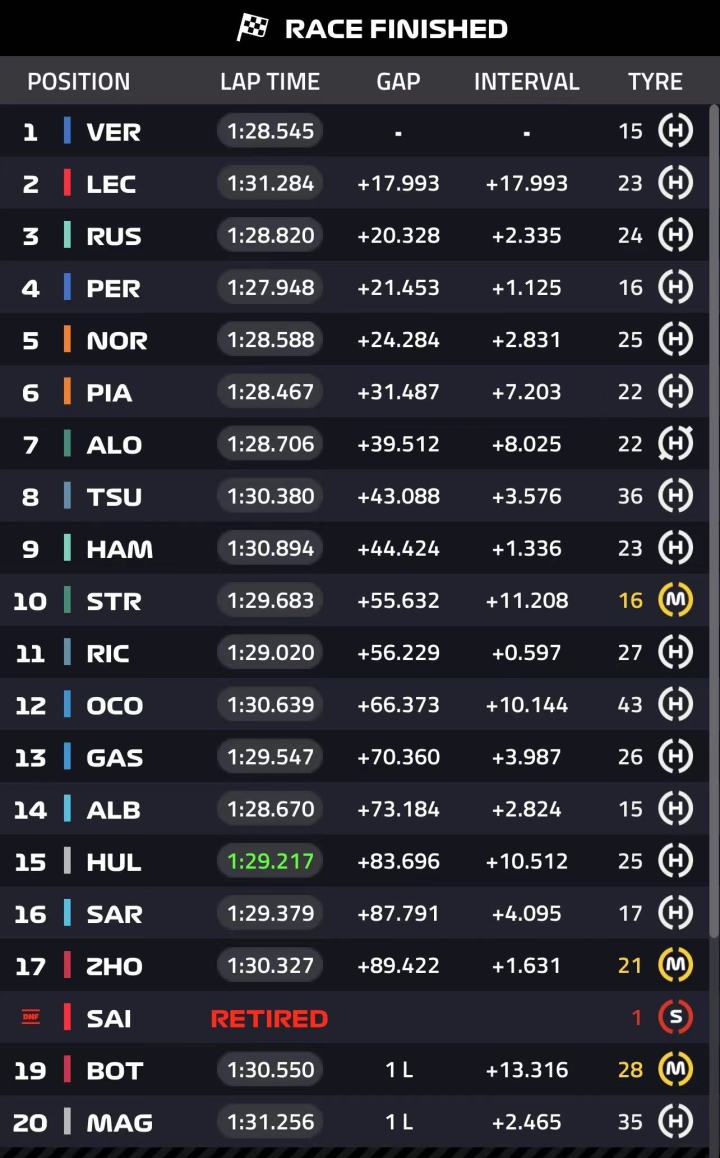Click the red RETIRED label for SAI
The width and height of the screenshot is (720, 1158).
click(269, 1018)
